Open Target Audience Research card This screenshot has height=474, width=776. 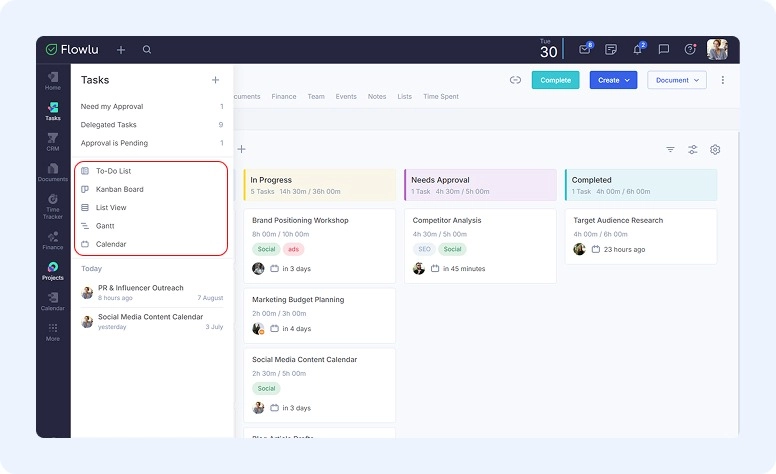tap(641, 237)
